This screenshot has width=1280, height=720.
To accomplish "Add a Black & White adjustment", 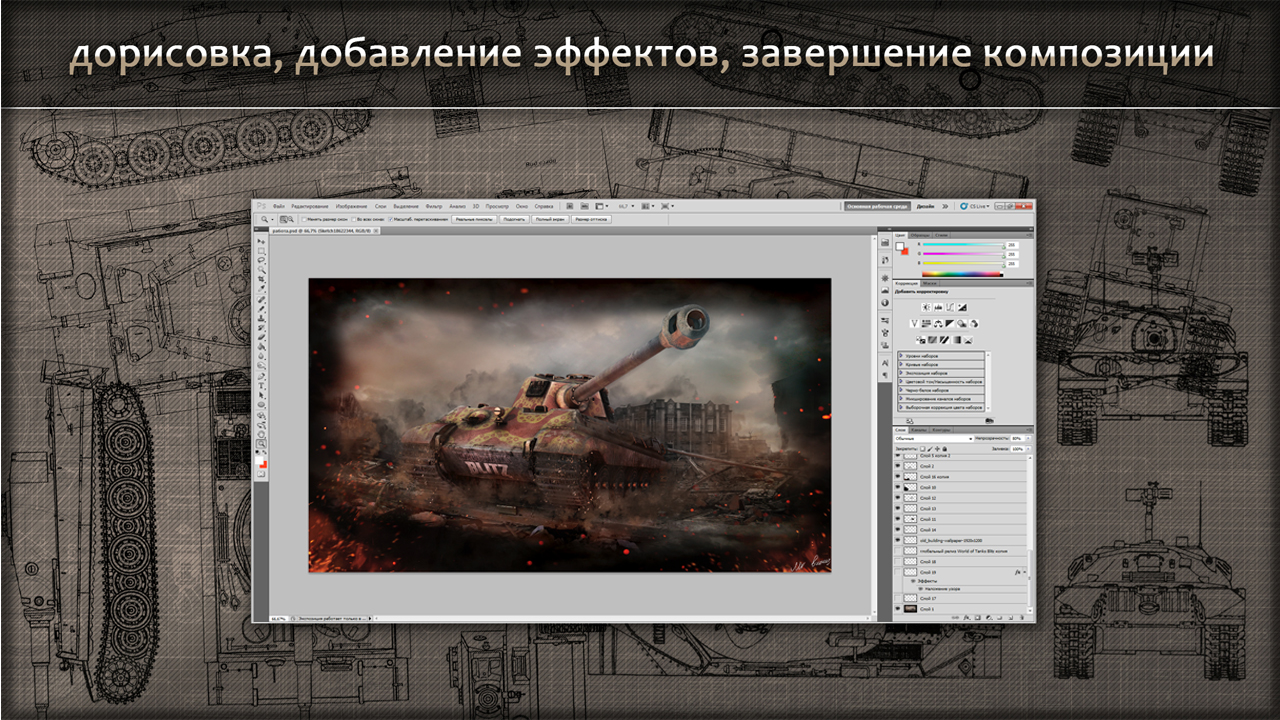I will pyautogui.click(x=950, y=323).
